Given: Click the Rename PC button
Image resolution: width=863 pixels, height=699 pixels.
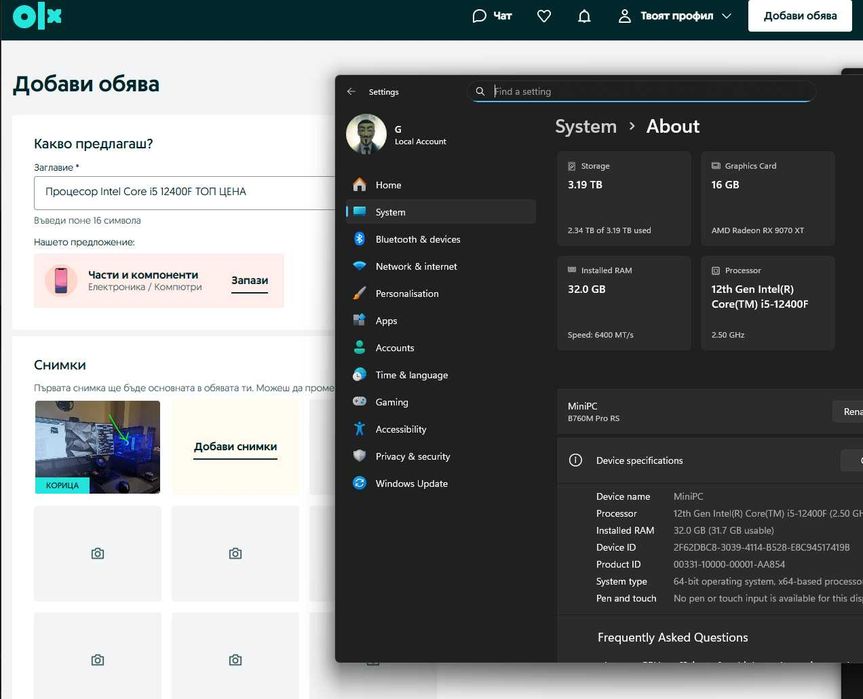Looking at the screenshot, I should 848,411.
